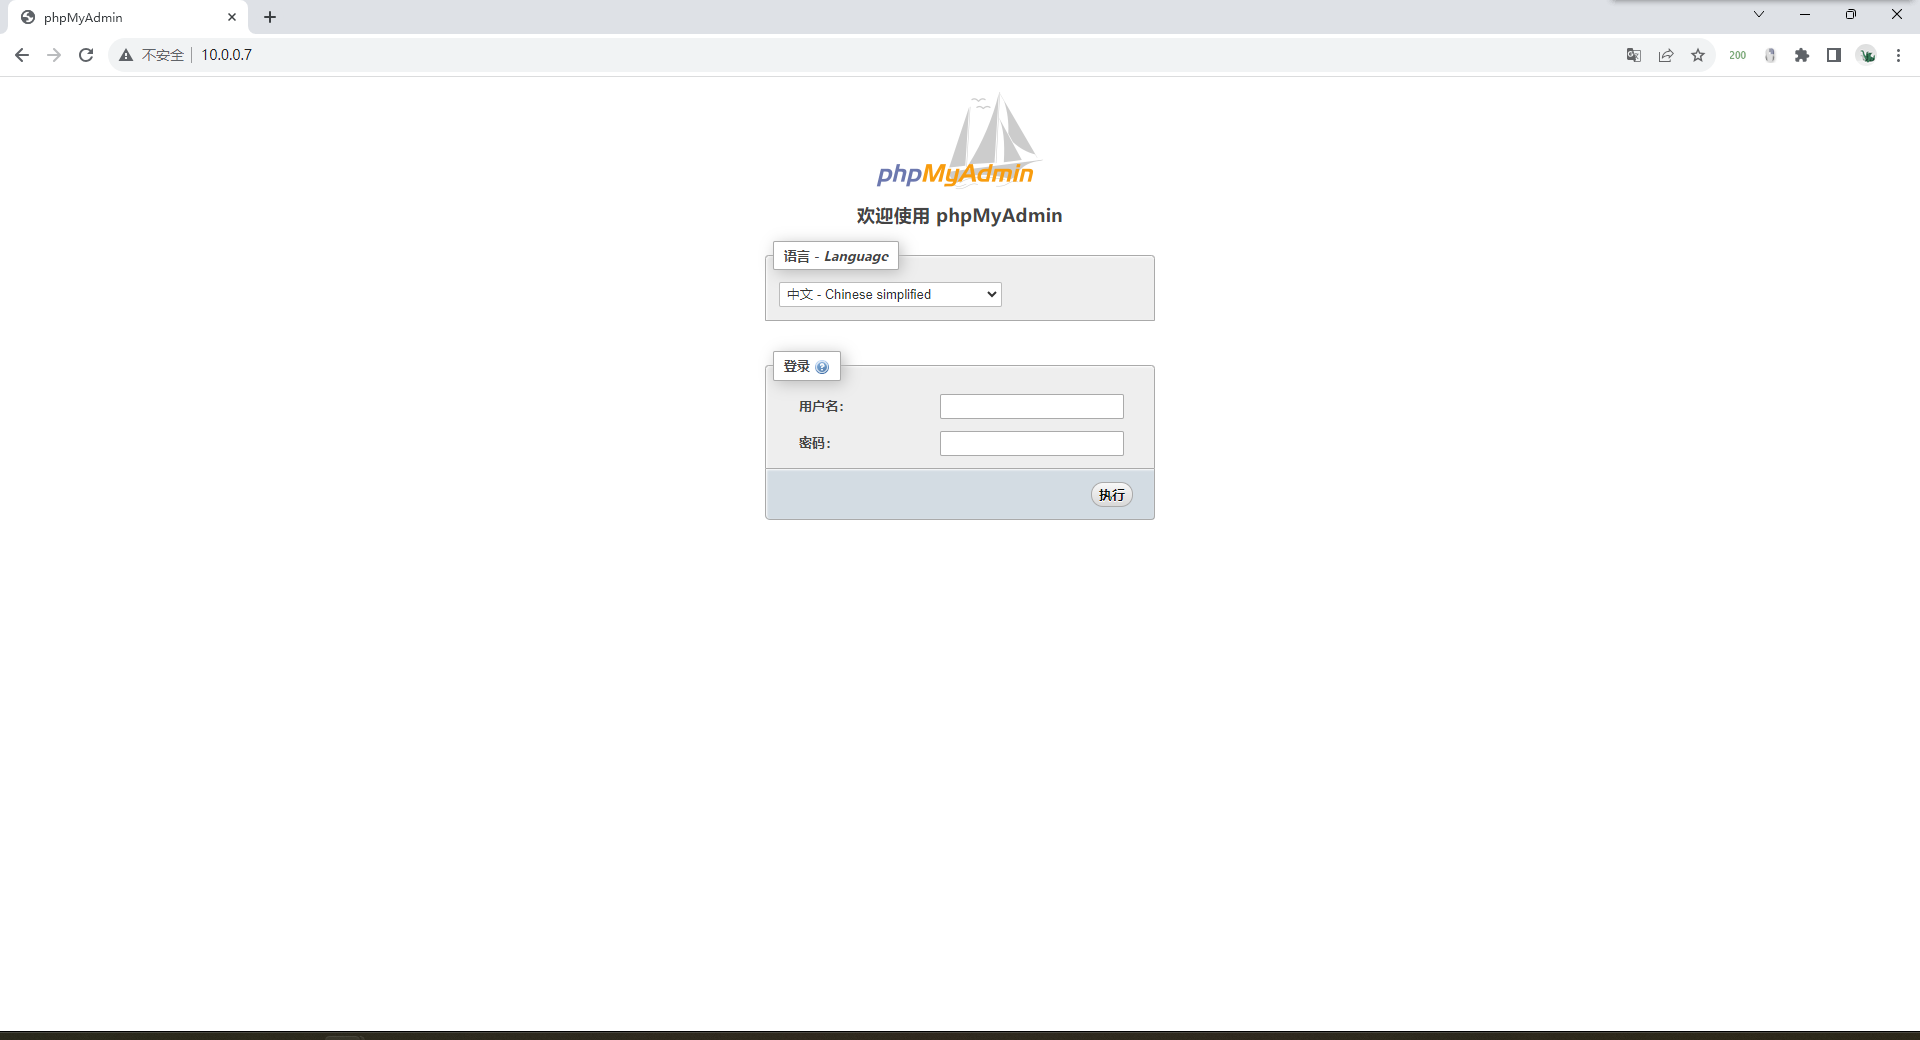Open the profile avatar menu
Image resolution: width=1920 pixels, height=1040 pixels.
point(1867,55)
